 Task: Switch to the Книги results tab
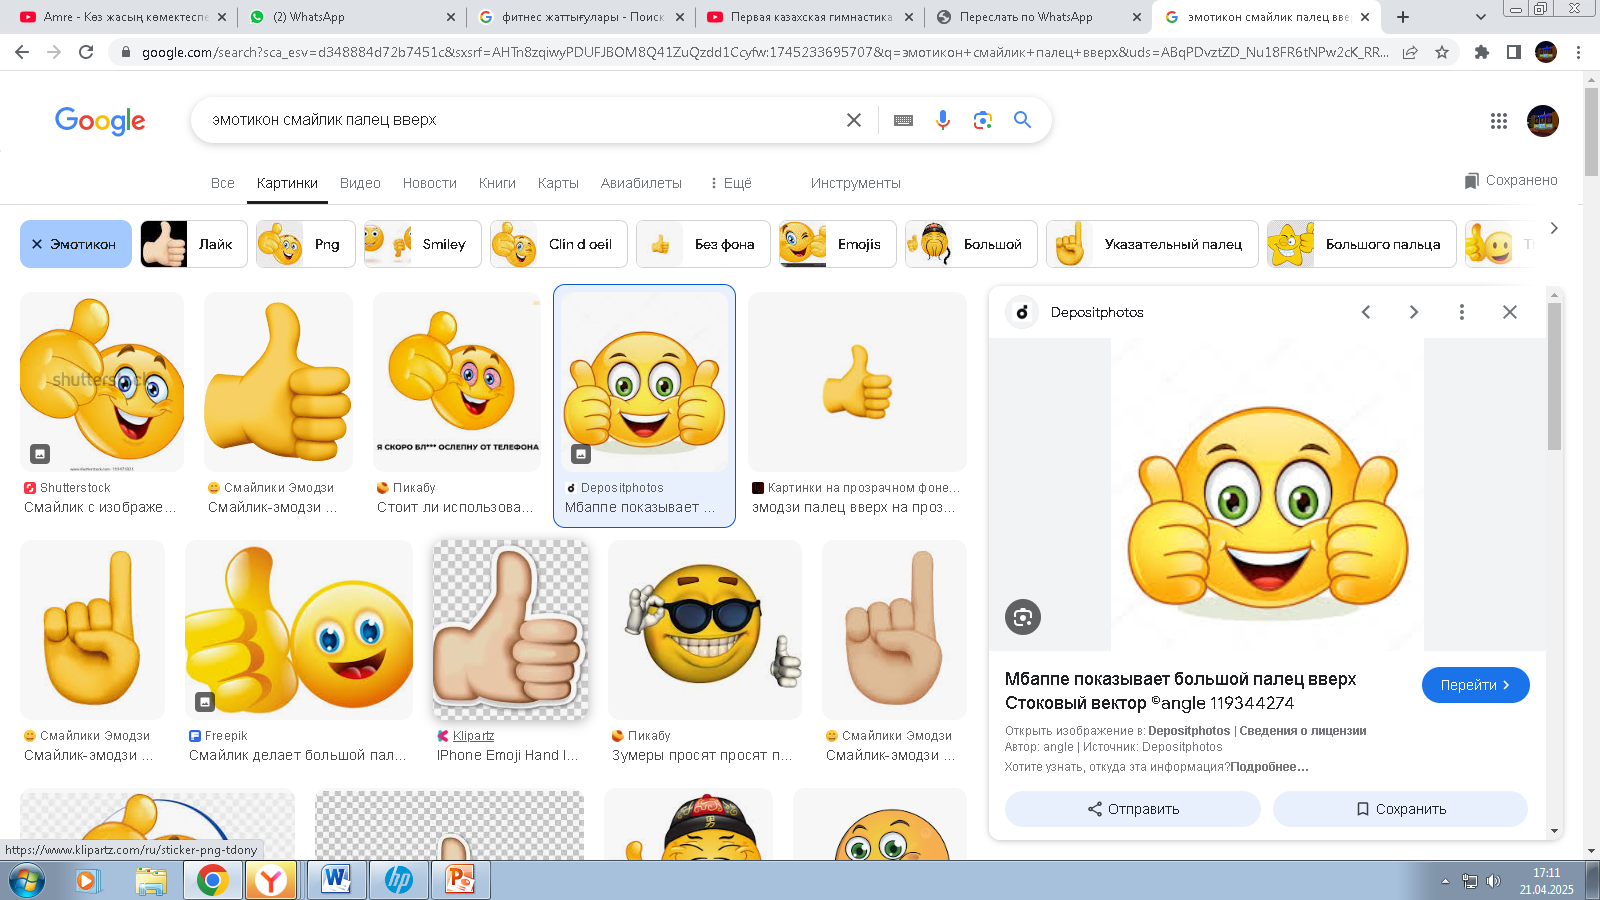(497, 183)
